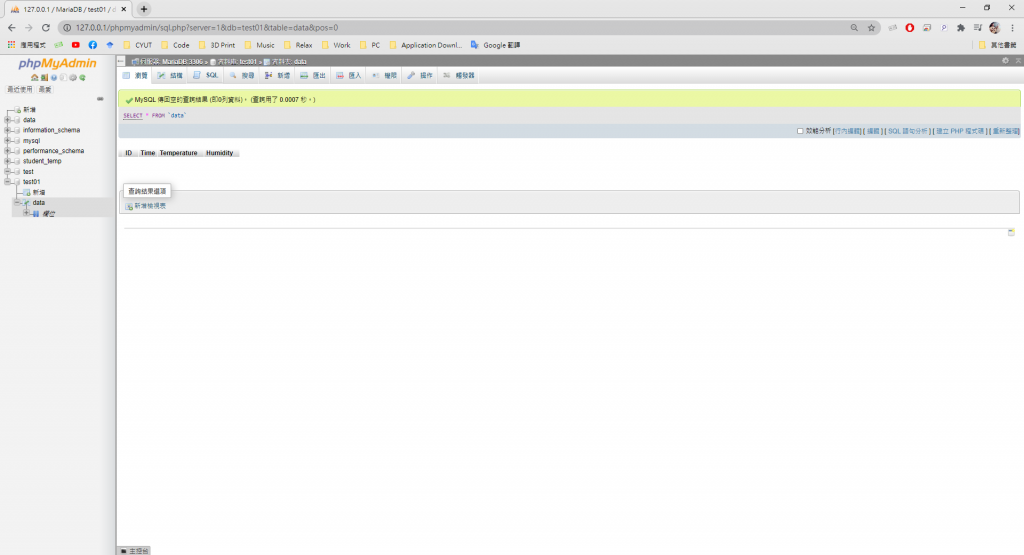Viewport: 1024px width, 555px height.
Task: Click the Facebook bookmark icon
Action: point(93,45)
